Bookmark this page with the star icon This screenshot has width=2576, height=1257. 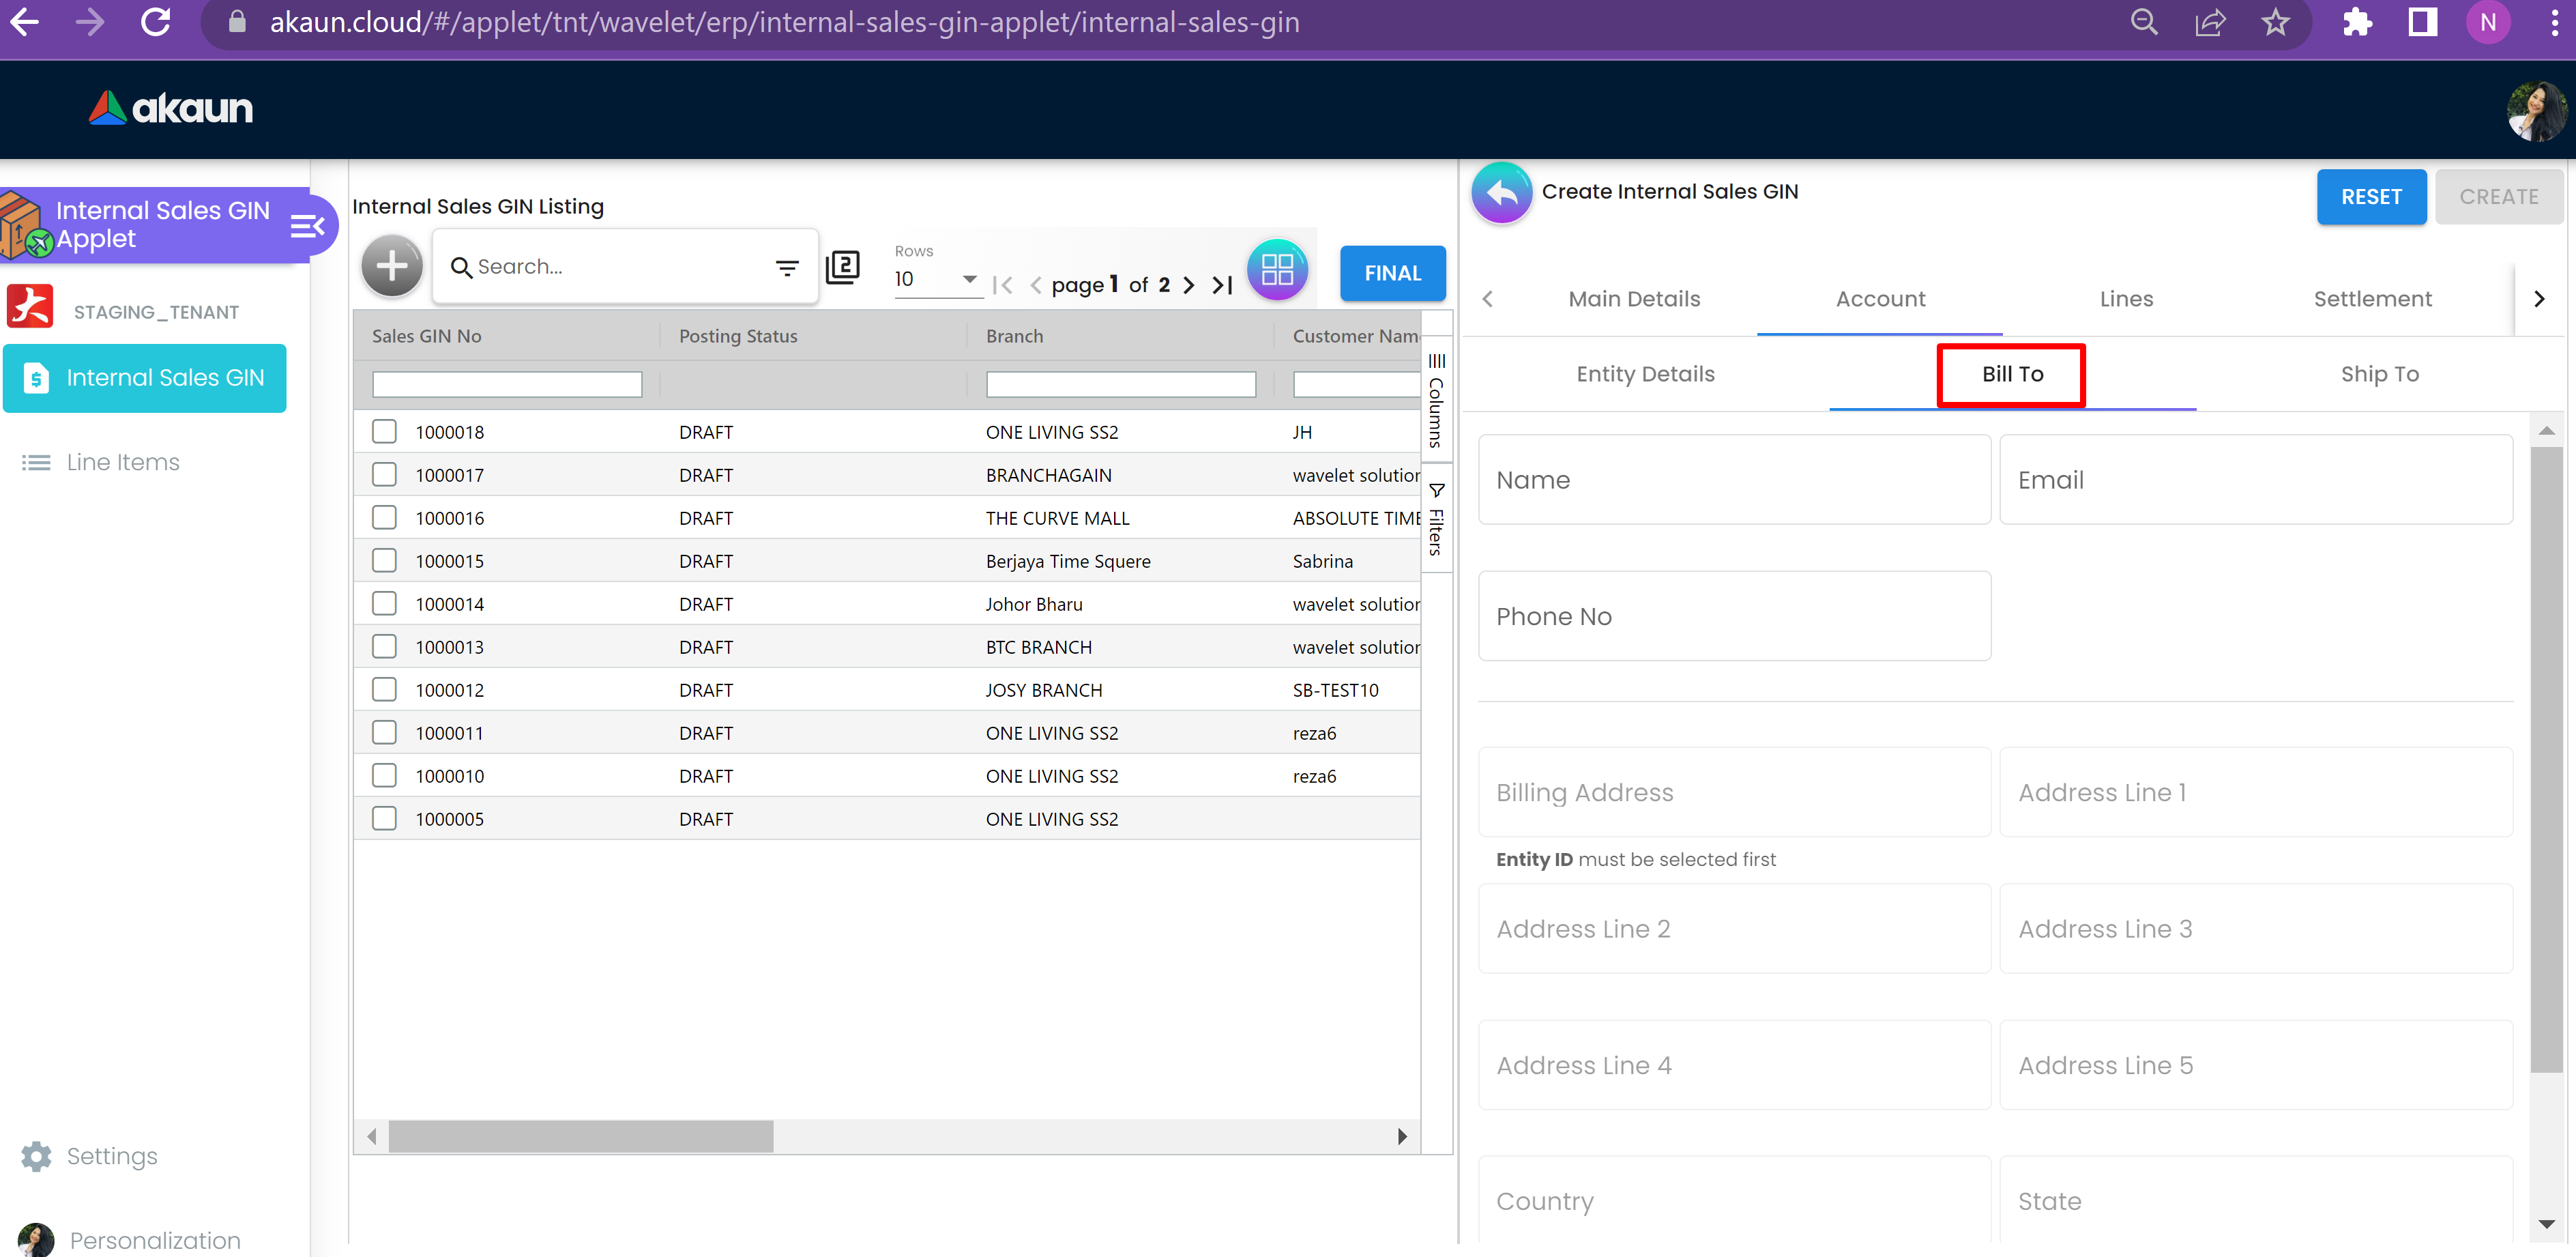click(x=2275, y=22)
